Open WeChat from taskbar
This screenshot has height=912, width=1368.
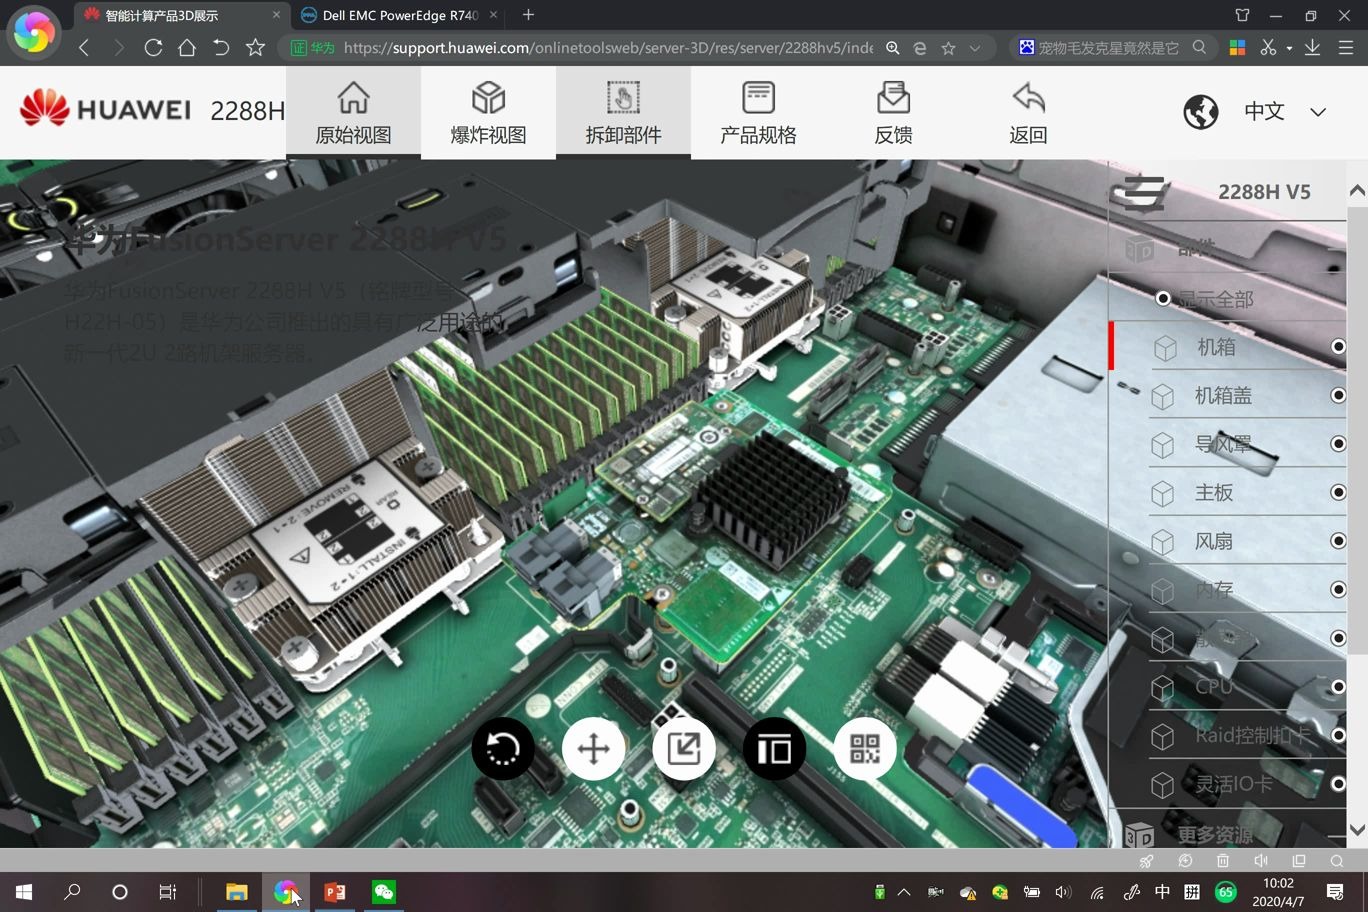point(384,891)
